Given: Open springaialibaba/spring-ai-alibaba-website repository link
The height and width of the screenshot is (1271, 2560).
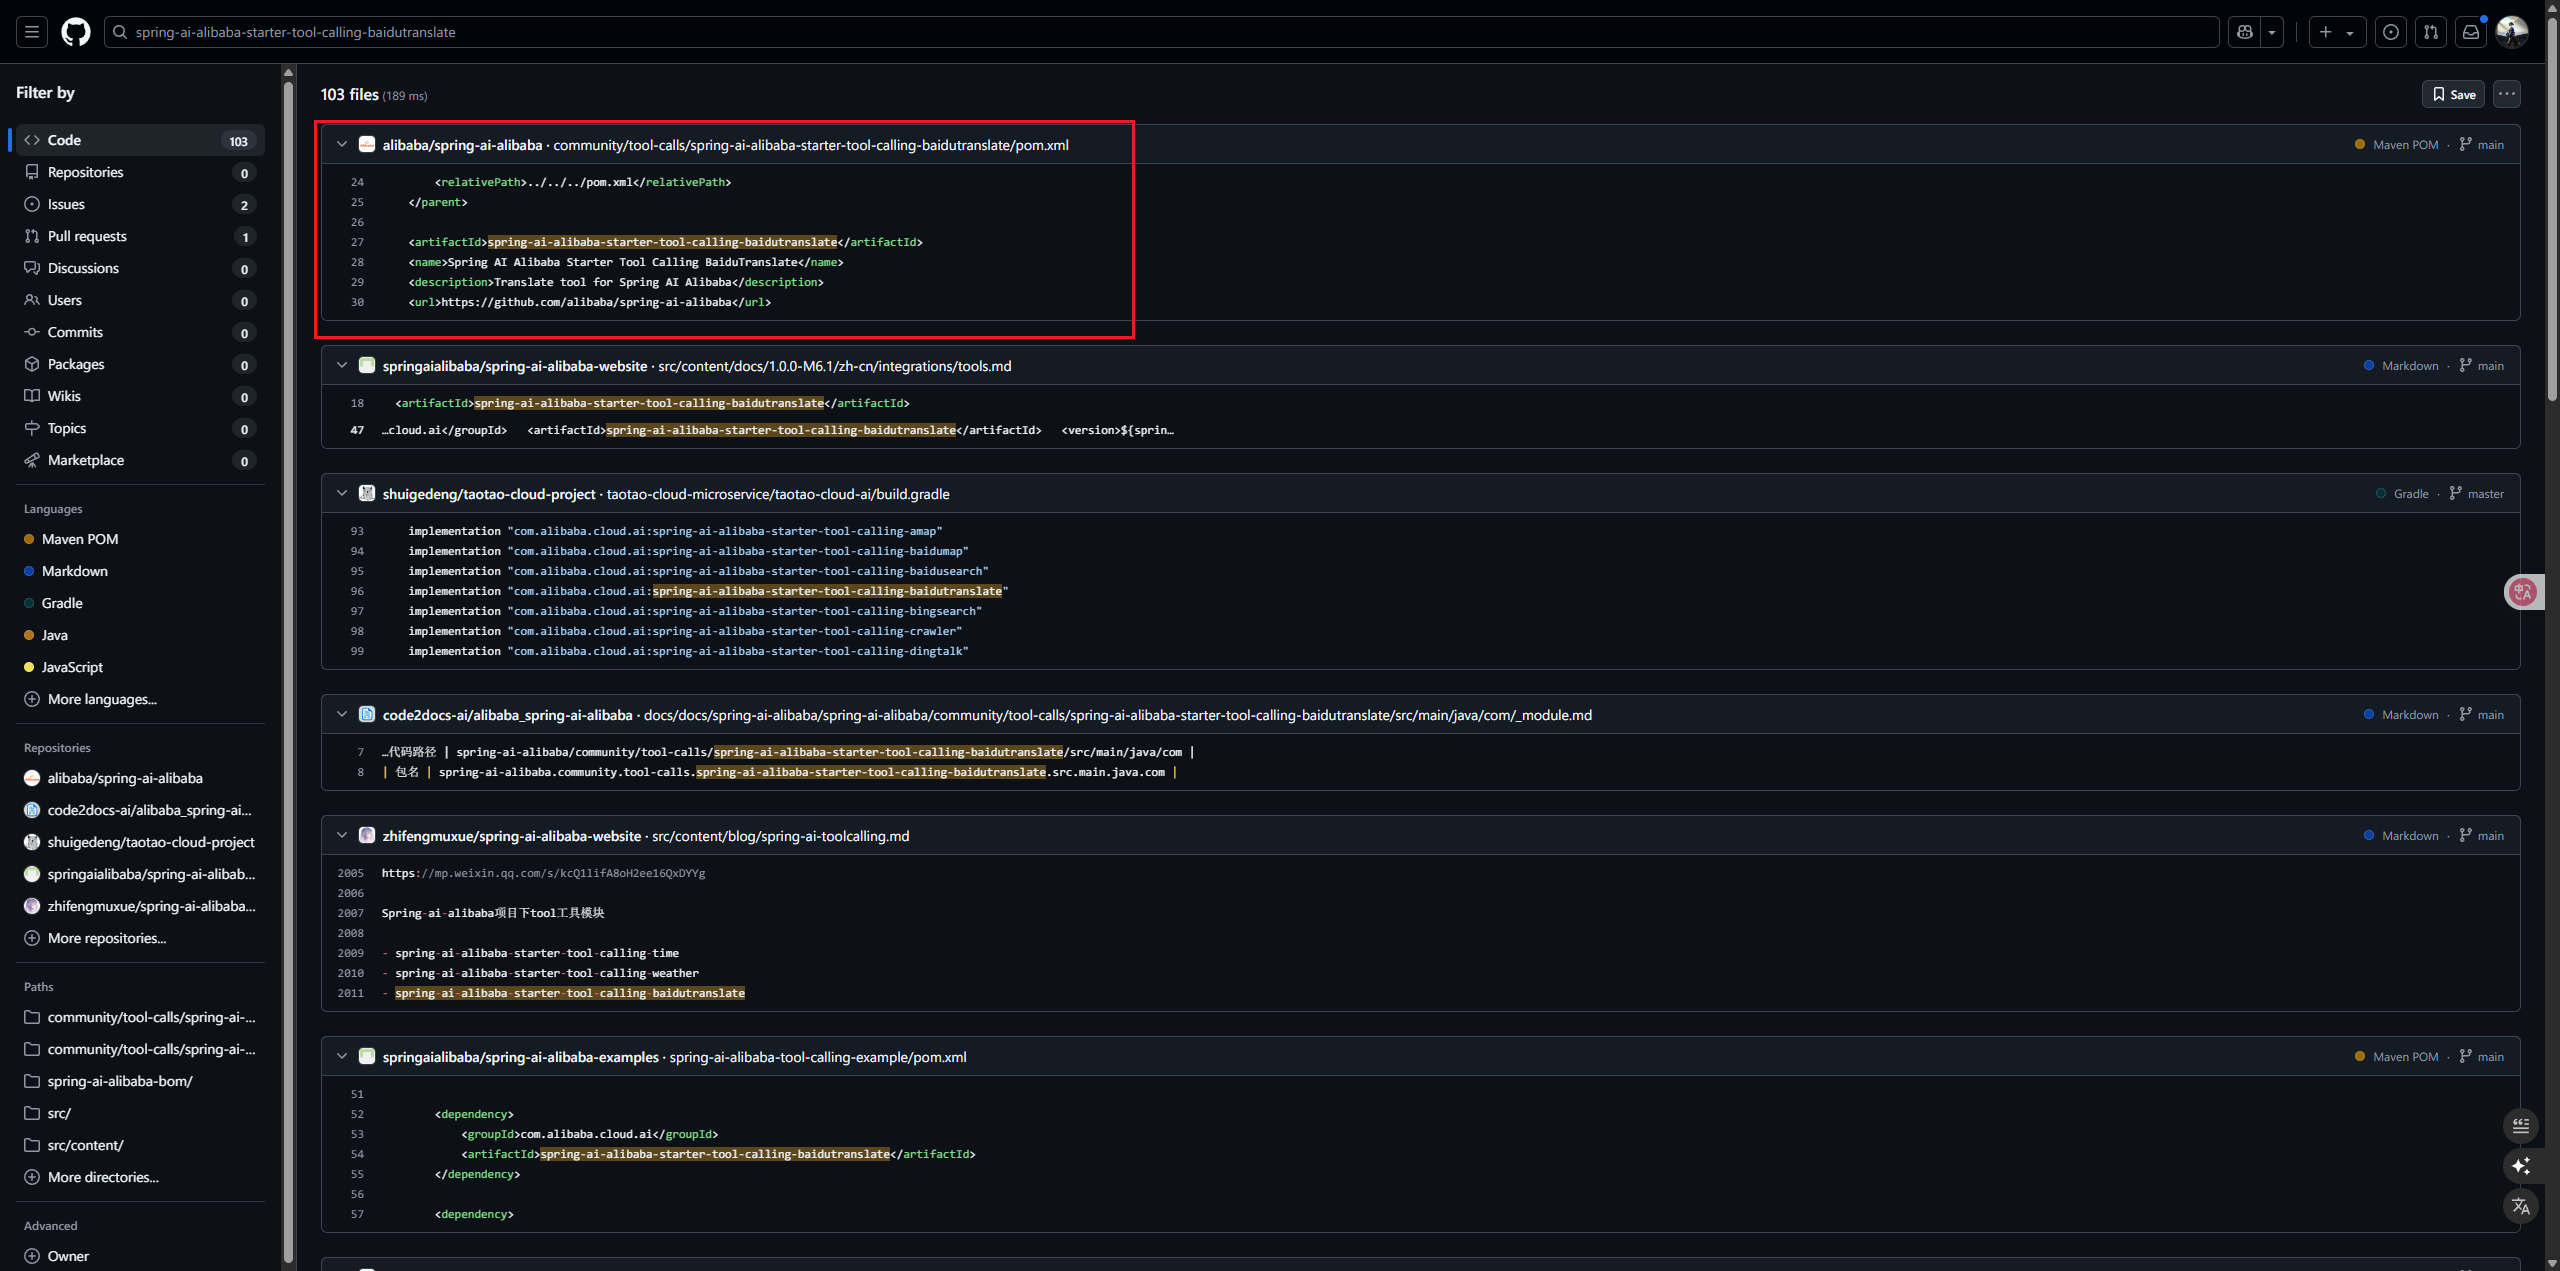Looking at the screenshot, I should point(515,366).
